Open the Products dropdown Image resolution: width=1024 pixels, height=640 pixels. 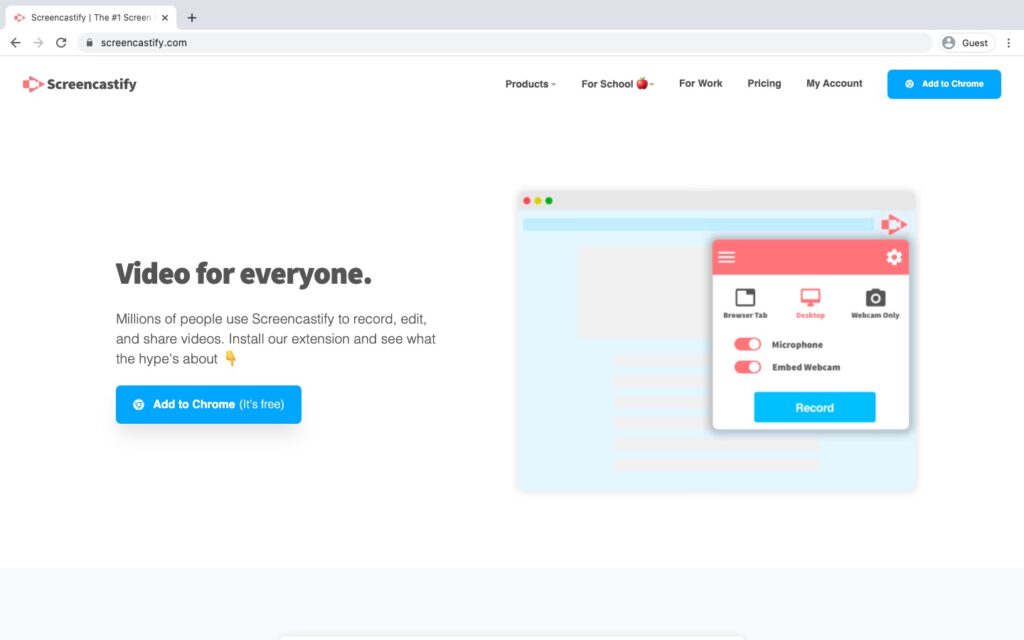pos(529,84)
